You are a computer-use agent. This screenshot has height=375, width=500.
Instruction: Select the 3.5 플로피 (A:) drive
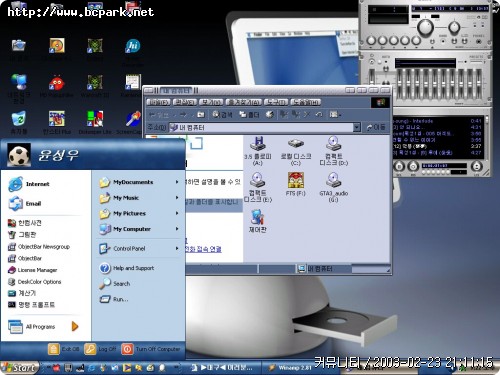click(x=258, y=151)
